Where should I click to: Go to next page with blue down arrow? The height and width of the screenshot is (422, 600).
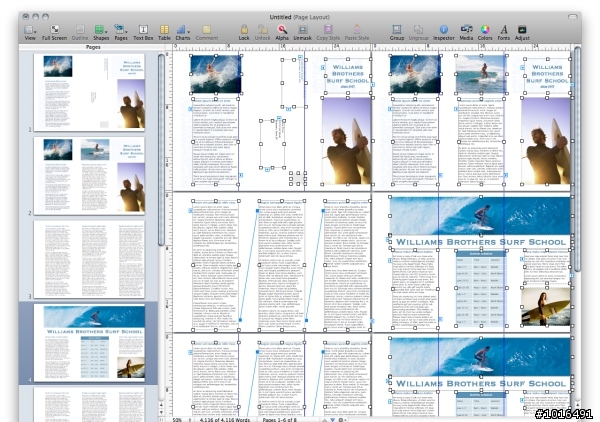[x=333, y=420]
